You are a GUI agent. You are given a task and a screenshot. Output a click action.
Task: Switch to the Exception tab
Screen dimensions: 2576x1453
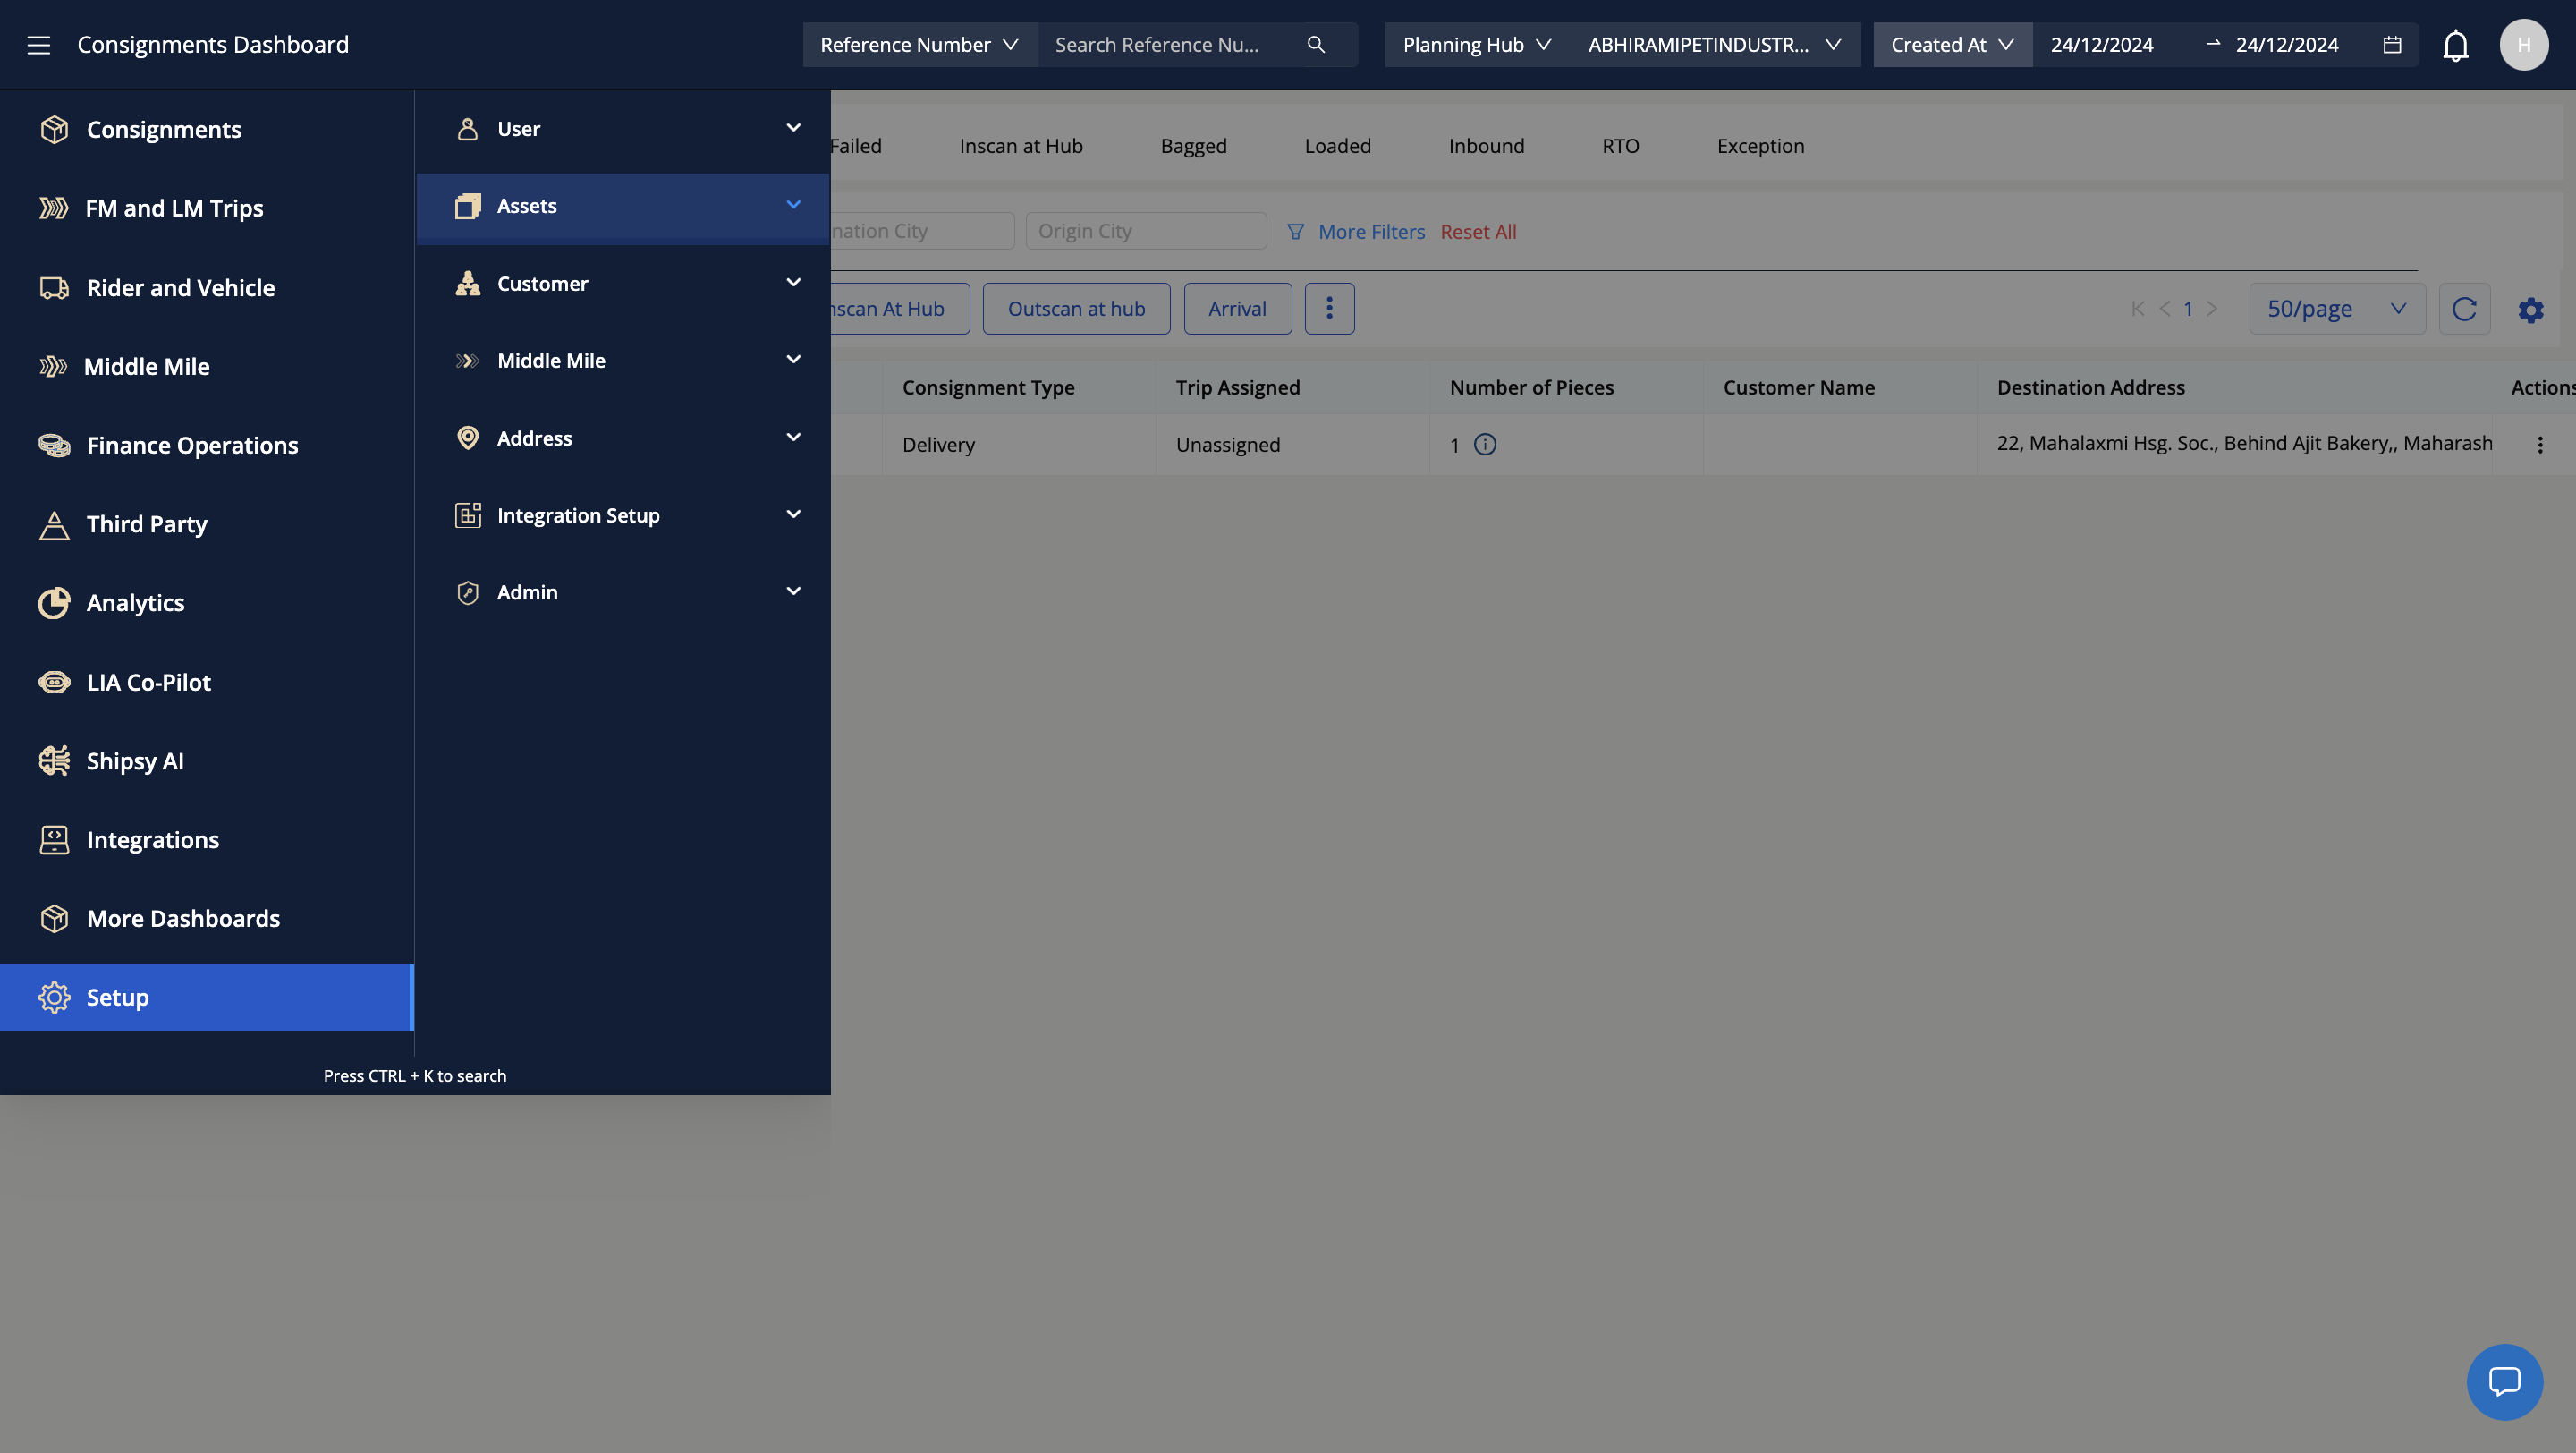coord(1760,146)
